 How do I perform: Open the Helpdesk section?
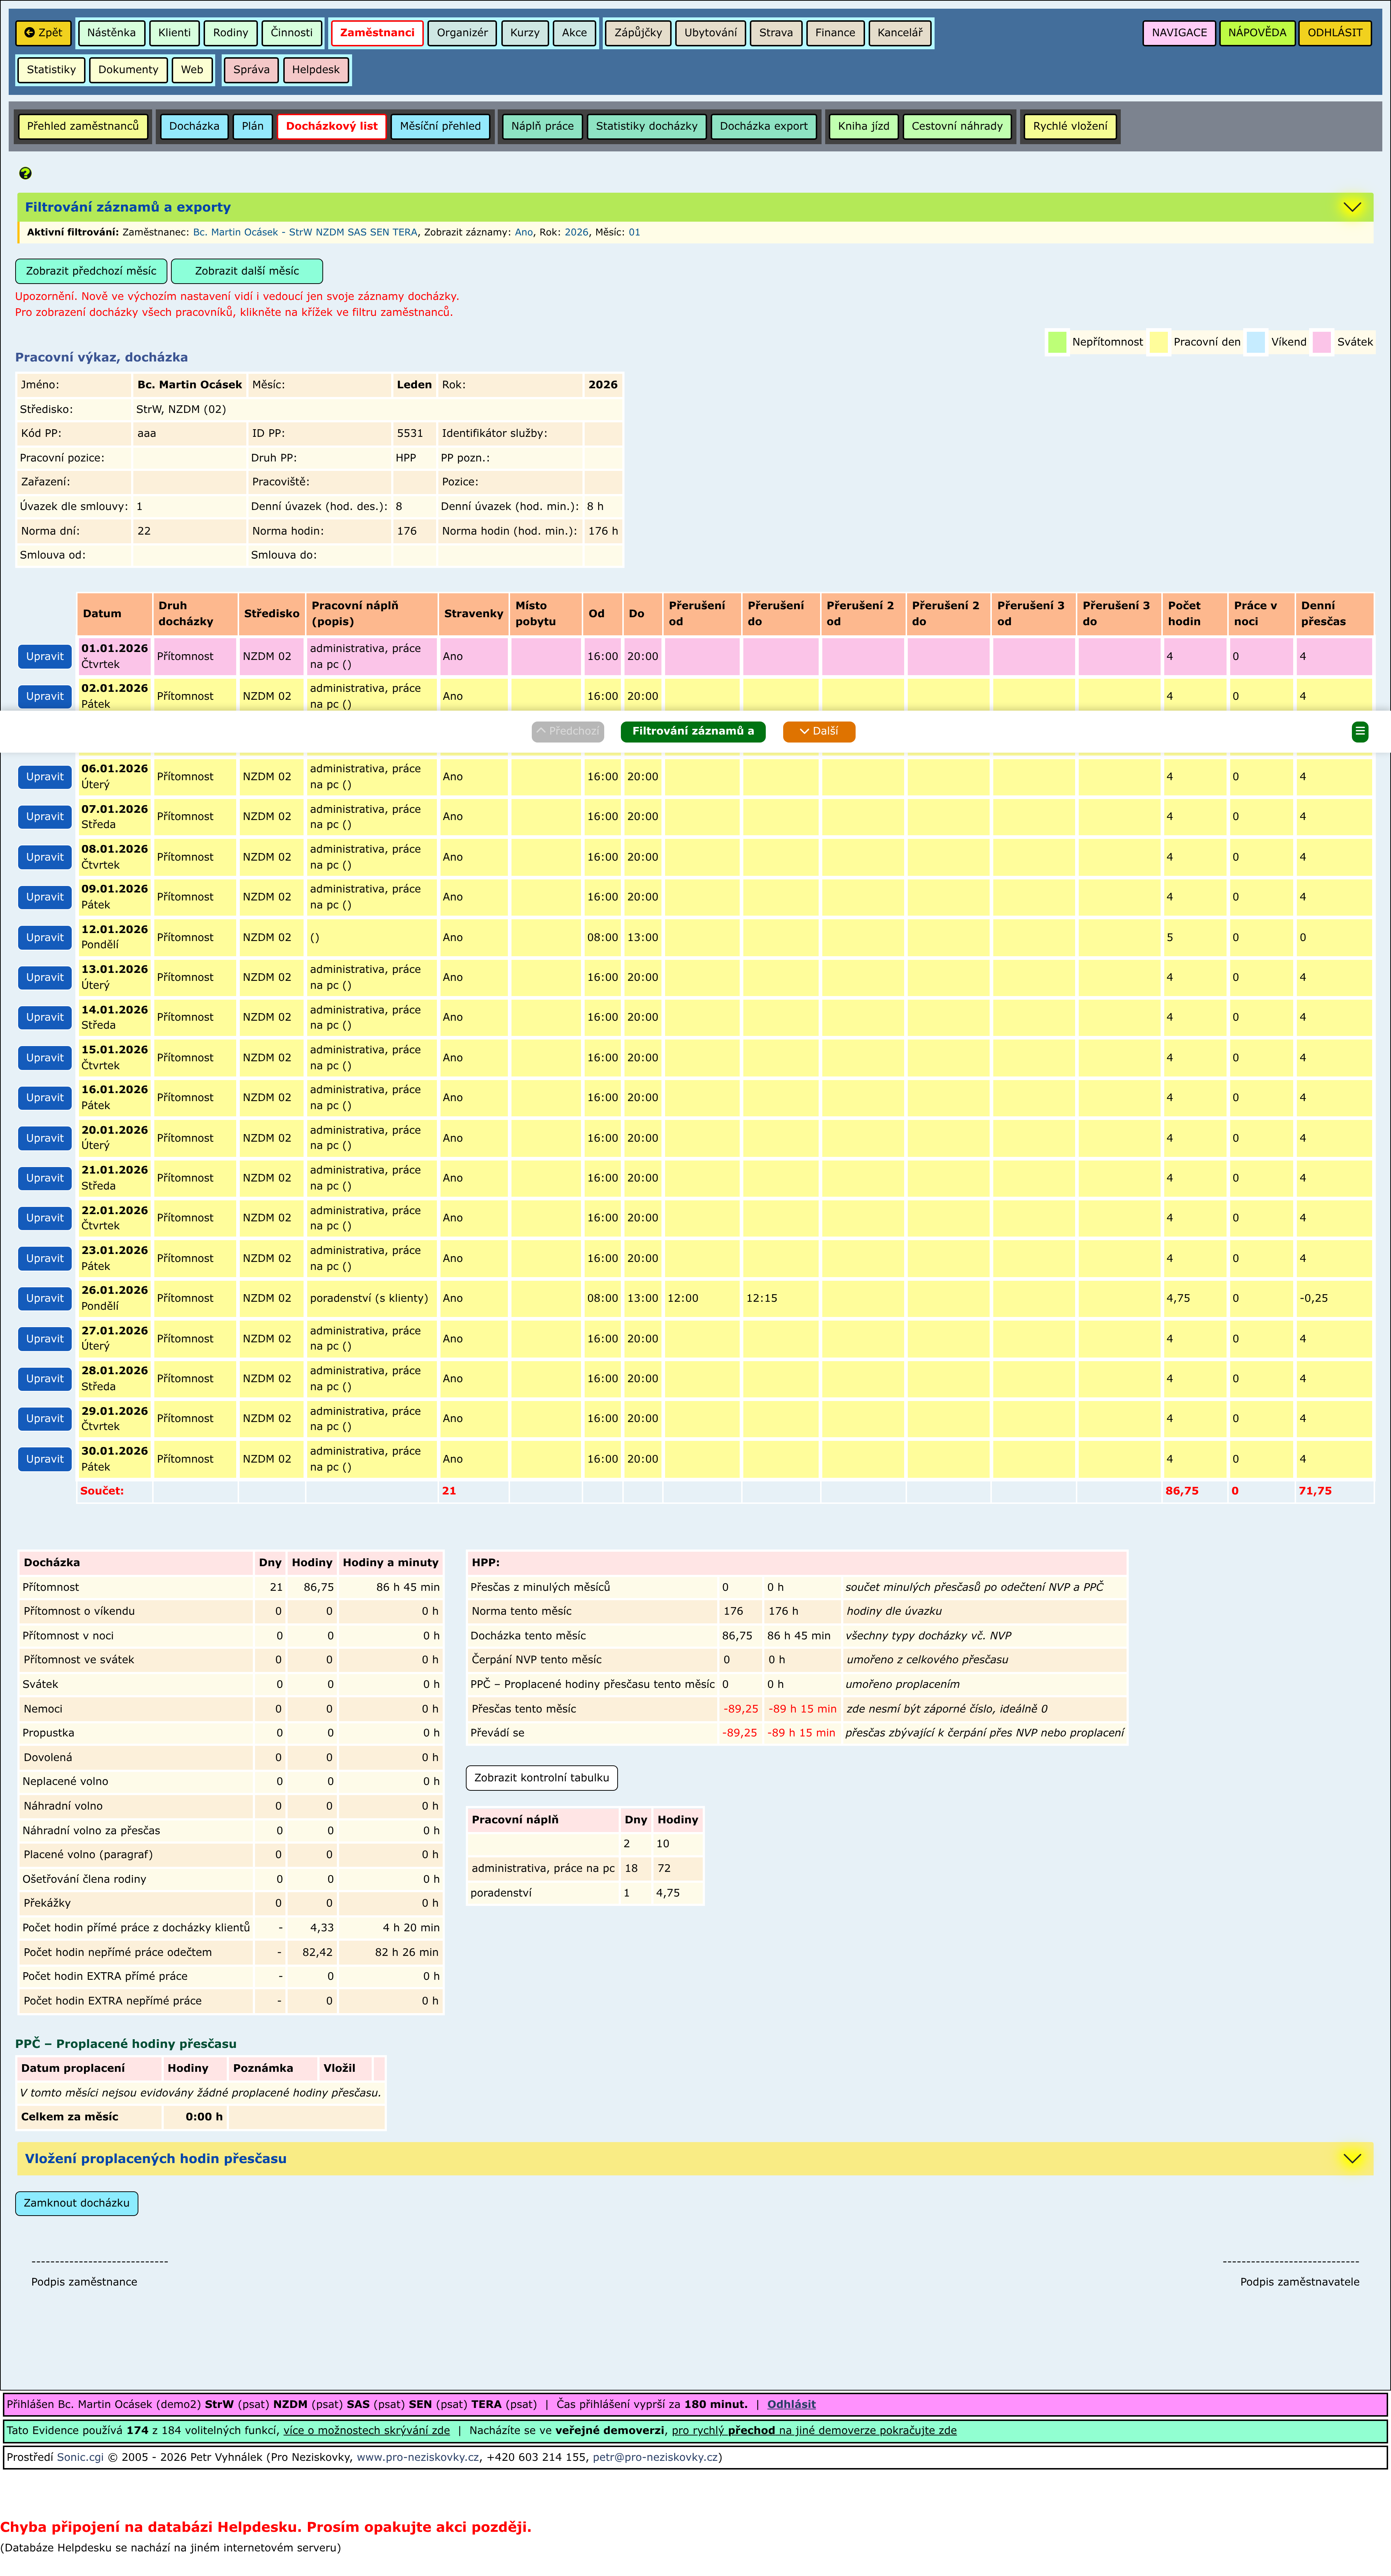[316, 70]
